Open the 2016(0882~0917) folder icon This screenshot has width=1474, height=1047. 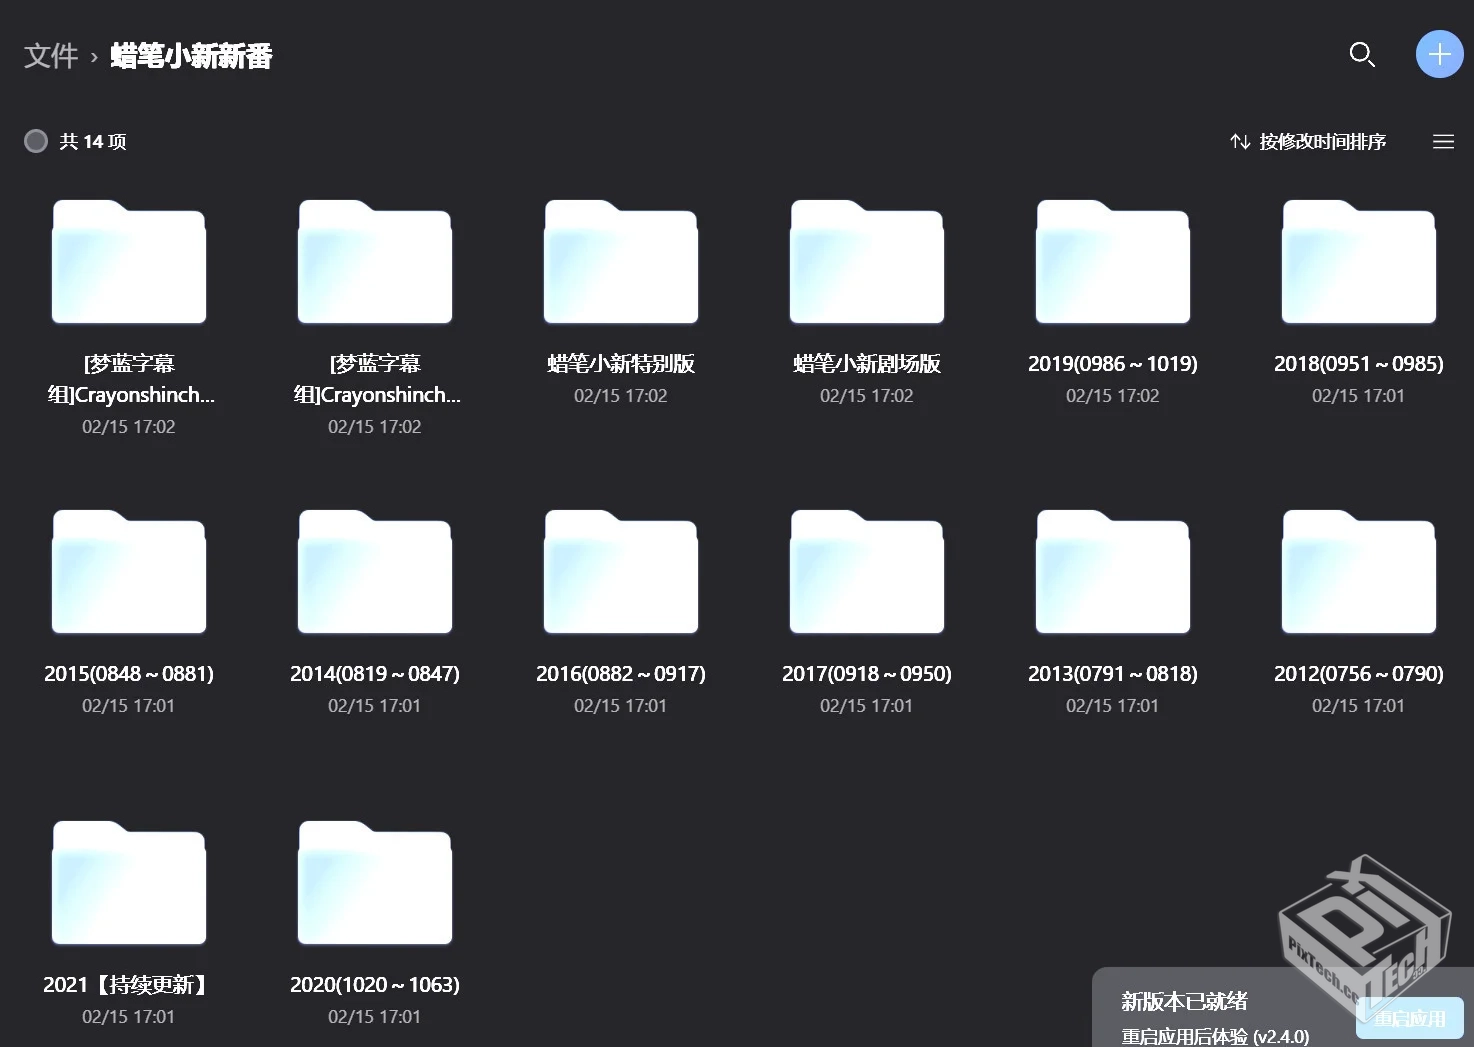620,572
